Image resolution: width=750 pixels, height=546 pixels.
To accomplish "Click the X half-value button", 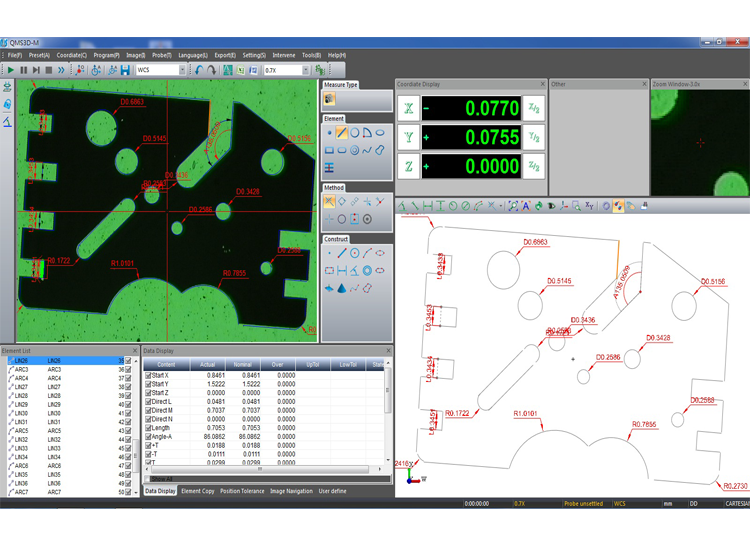I will tap(535, 108).
